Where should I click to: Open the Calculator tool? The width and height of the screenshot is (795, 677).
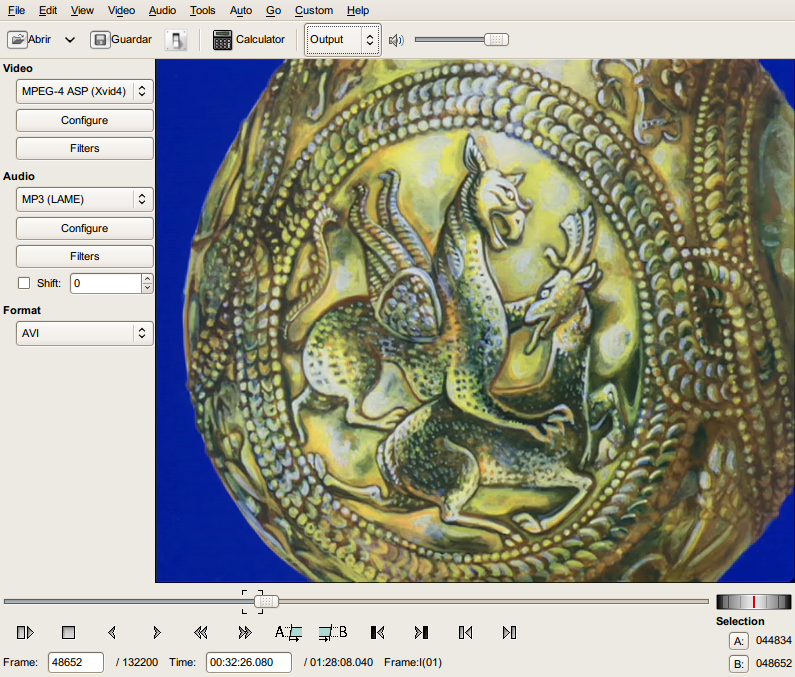tap(249, 40)
